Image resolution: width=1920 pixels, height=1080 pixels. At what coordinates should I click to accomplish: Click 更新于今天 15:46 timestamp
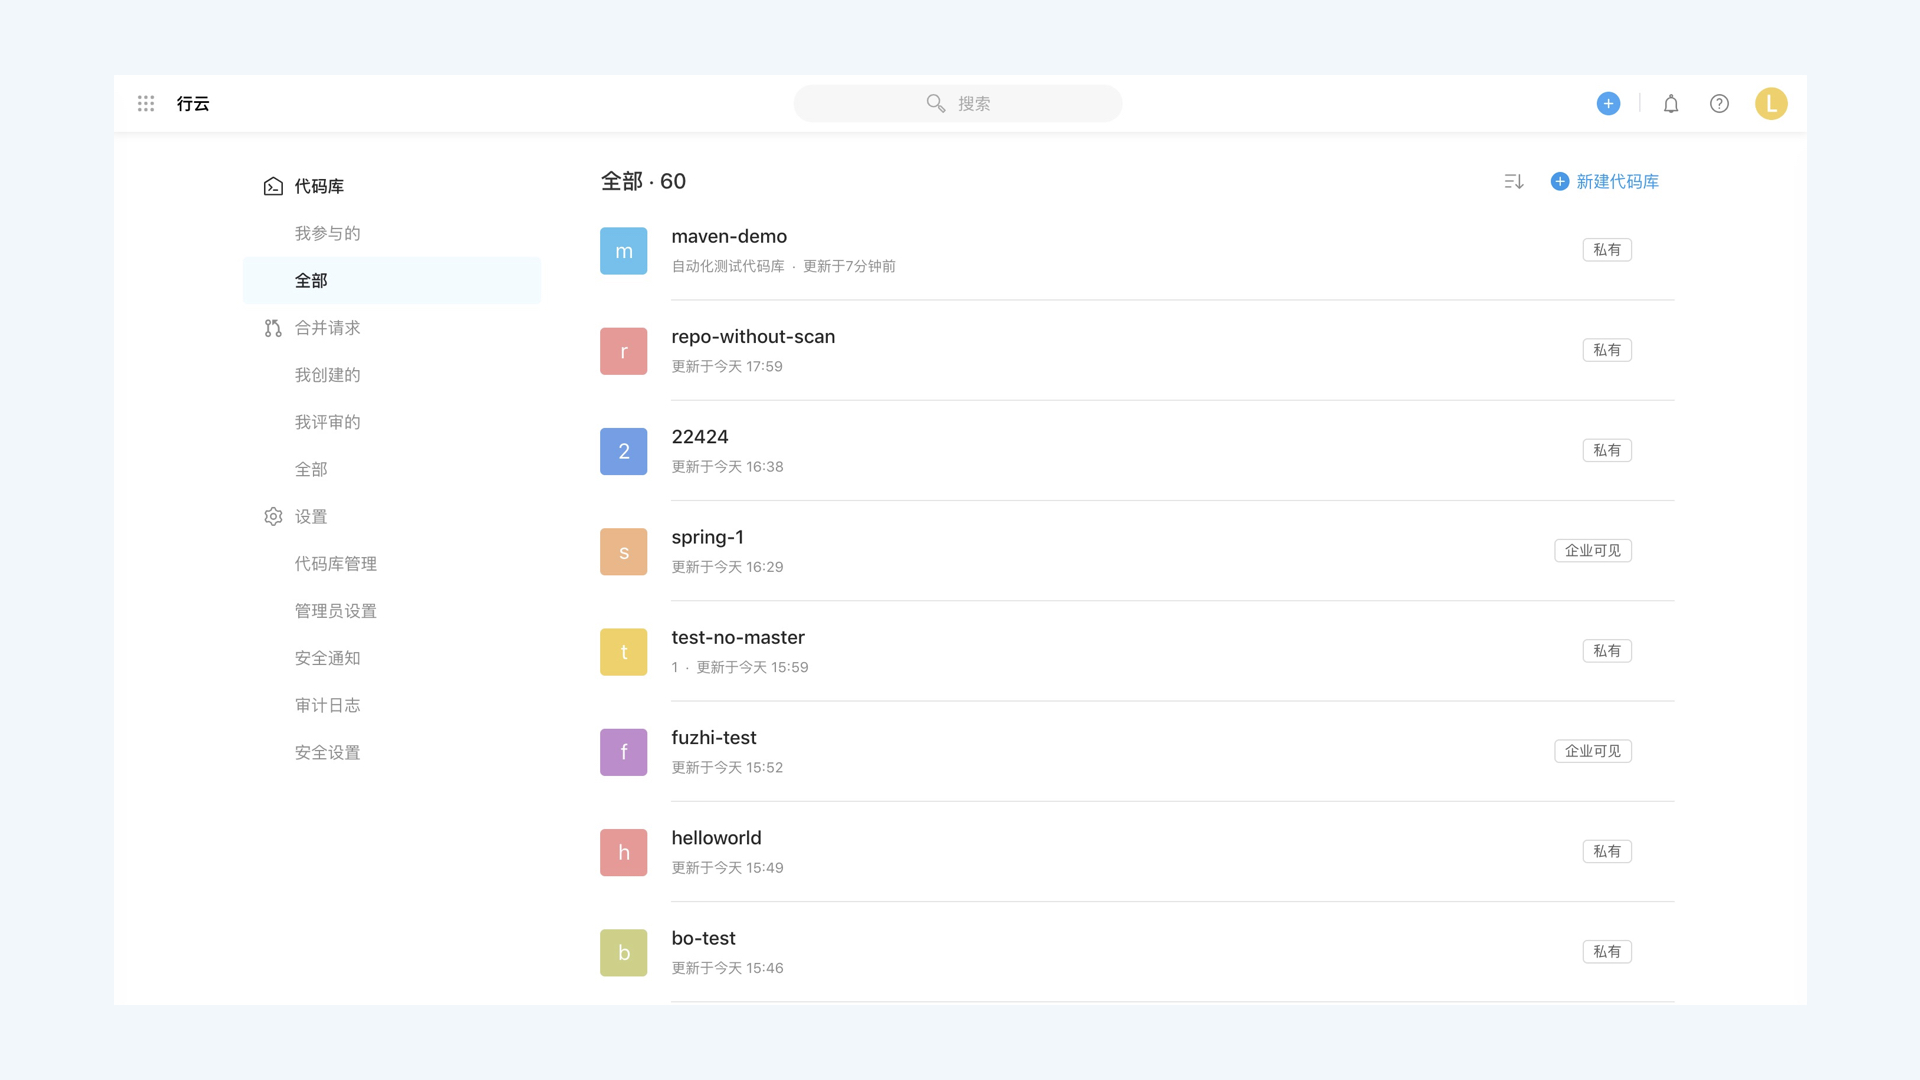coord(727,968)
